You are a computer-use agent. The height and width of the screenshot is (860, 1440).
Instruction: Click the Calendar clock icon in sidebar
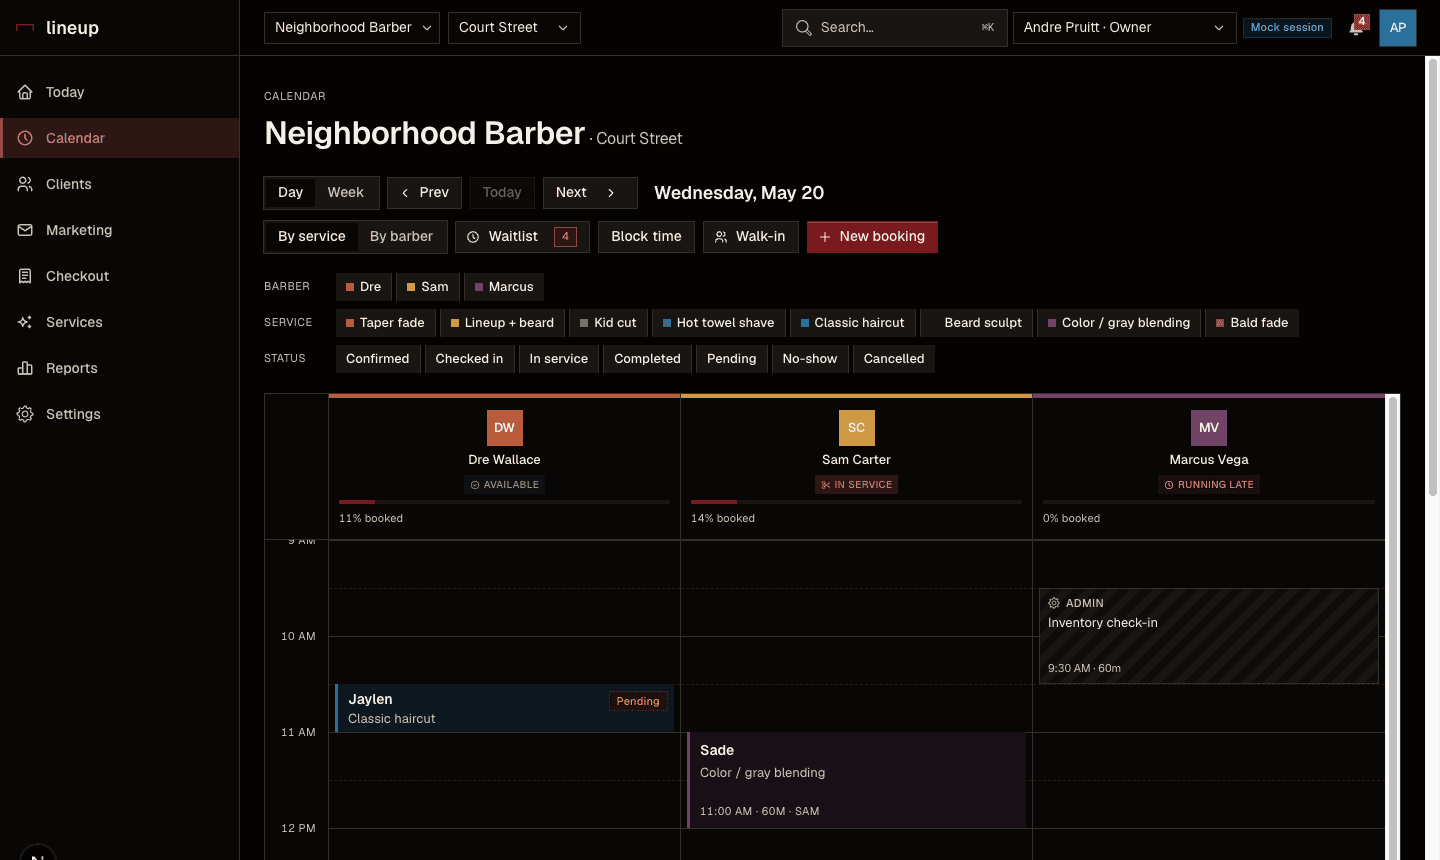pyautogui.click(x=25, y=138)
